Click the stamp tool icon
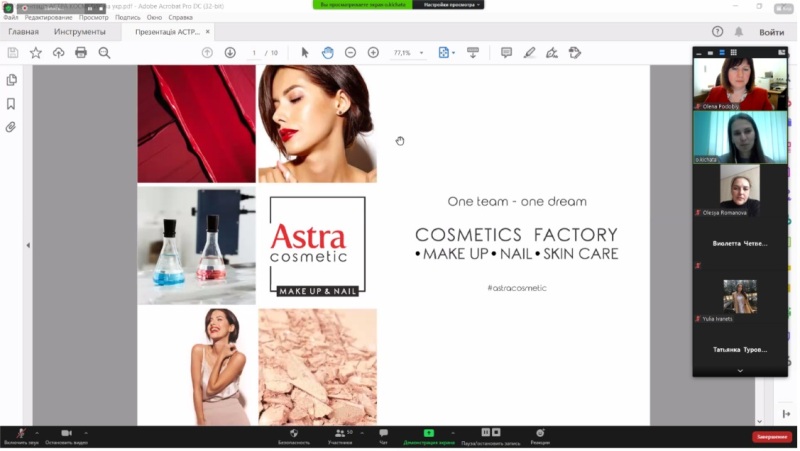 coord(575,53)
